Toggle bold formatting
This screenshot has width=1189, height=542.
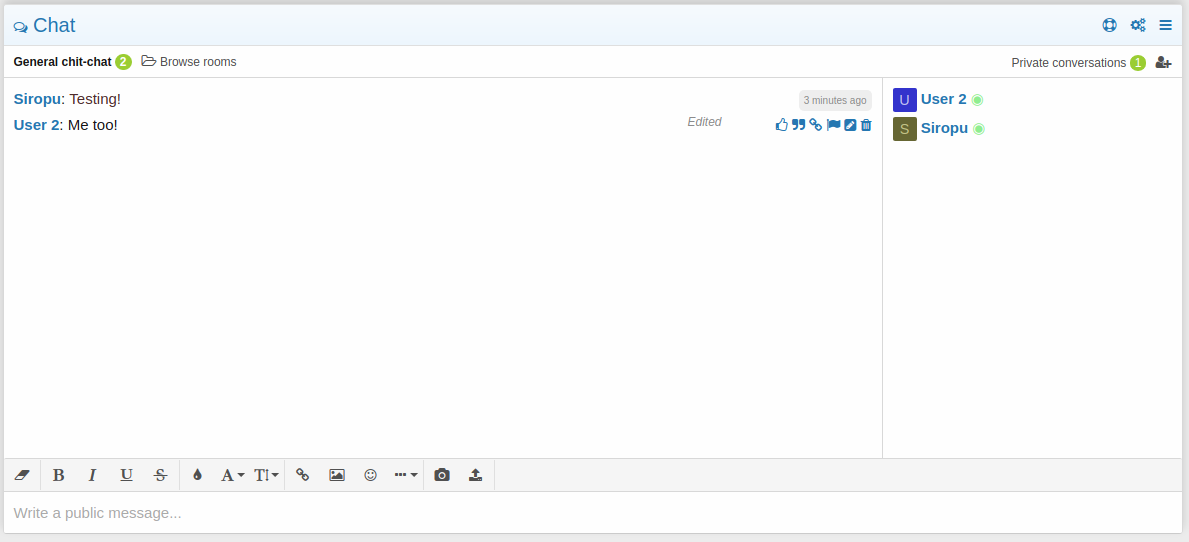pyautogui.click(x=59, y=475)
